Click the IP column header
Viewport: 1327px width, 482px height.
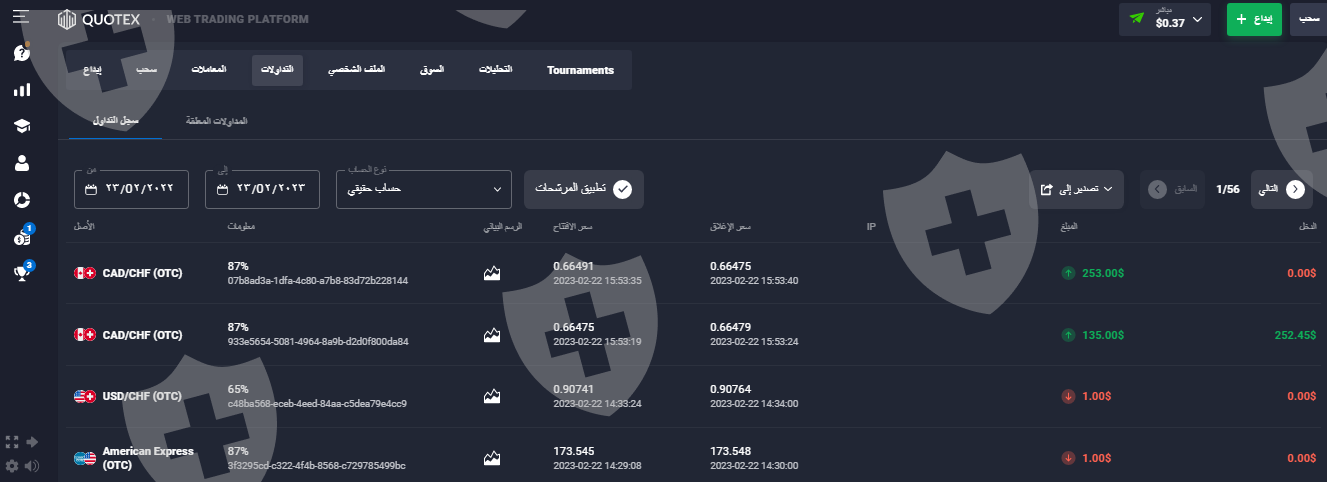[871, 227]
